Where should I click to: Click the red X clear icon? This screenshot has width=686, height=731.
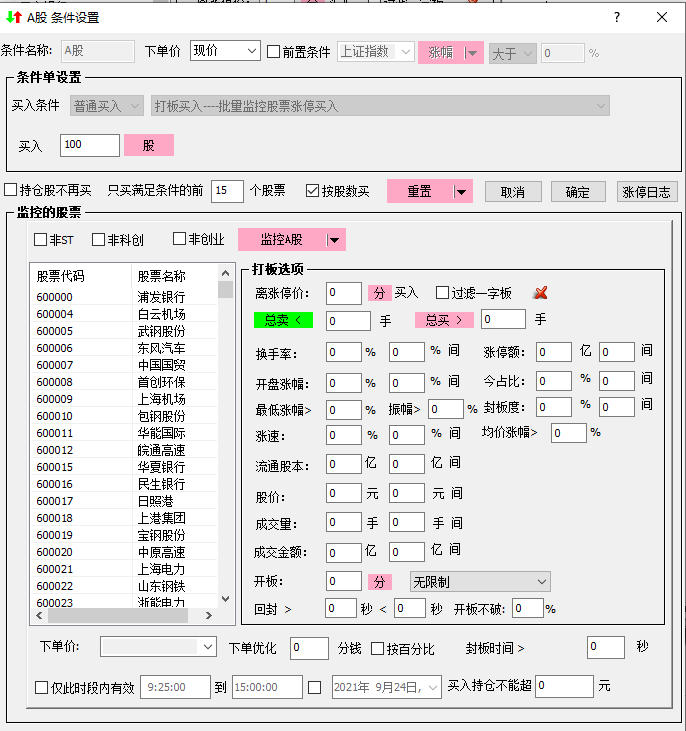(541, 293)
